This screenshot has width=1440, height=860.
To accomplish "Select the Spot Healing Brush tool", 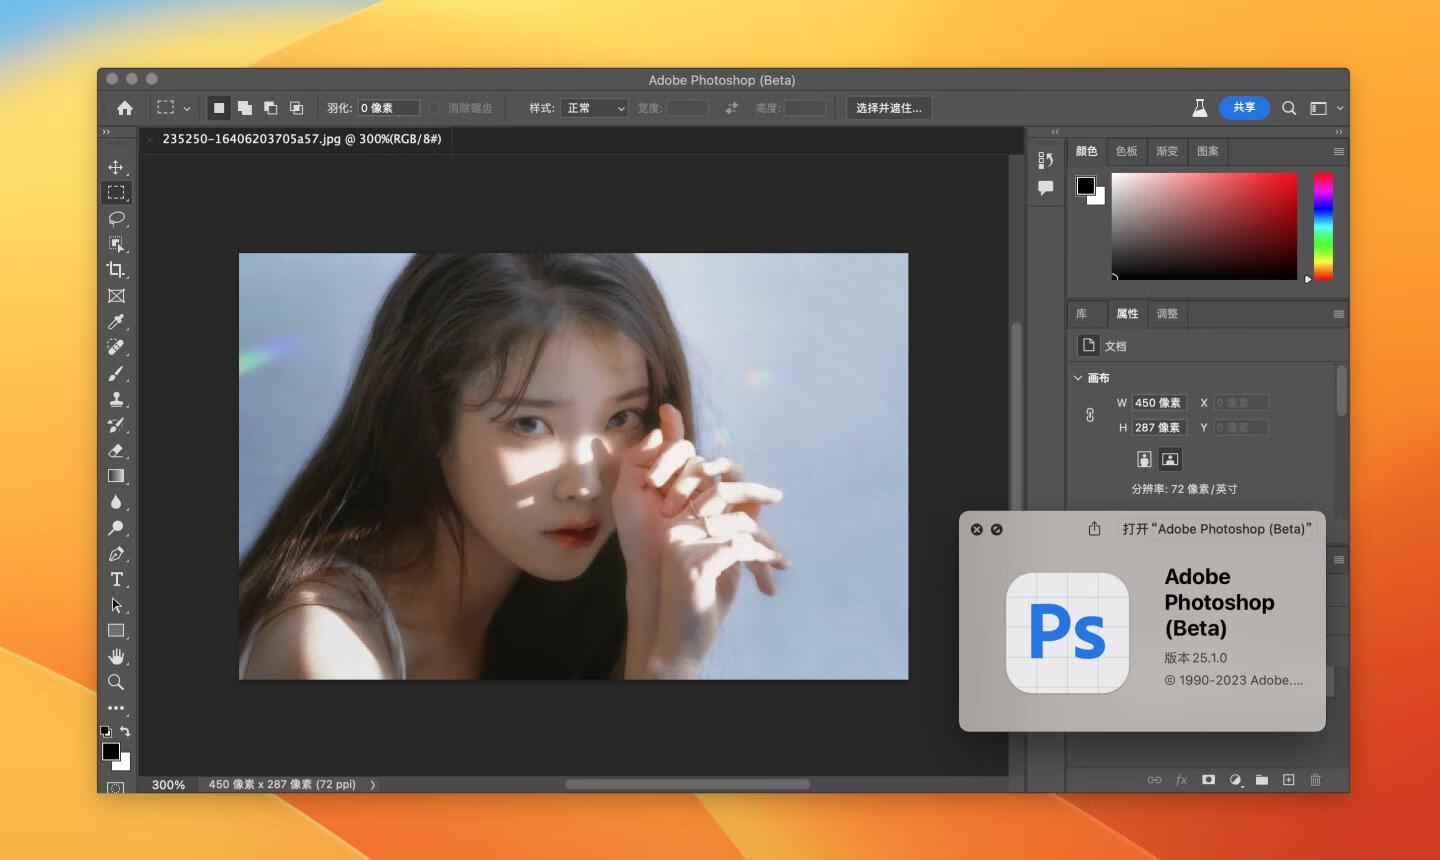I will tap(116, 347).
